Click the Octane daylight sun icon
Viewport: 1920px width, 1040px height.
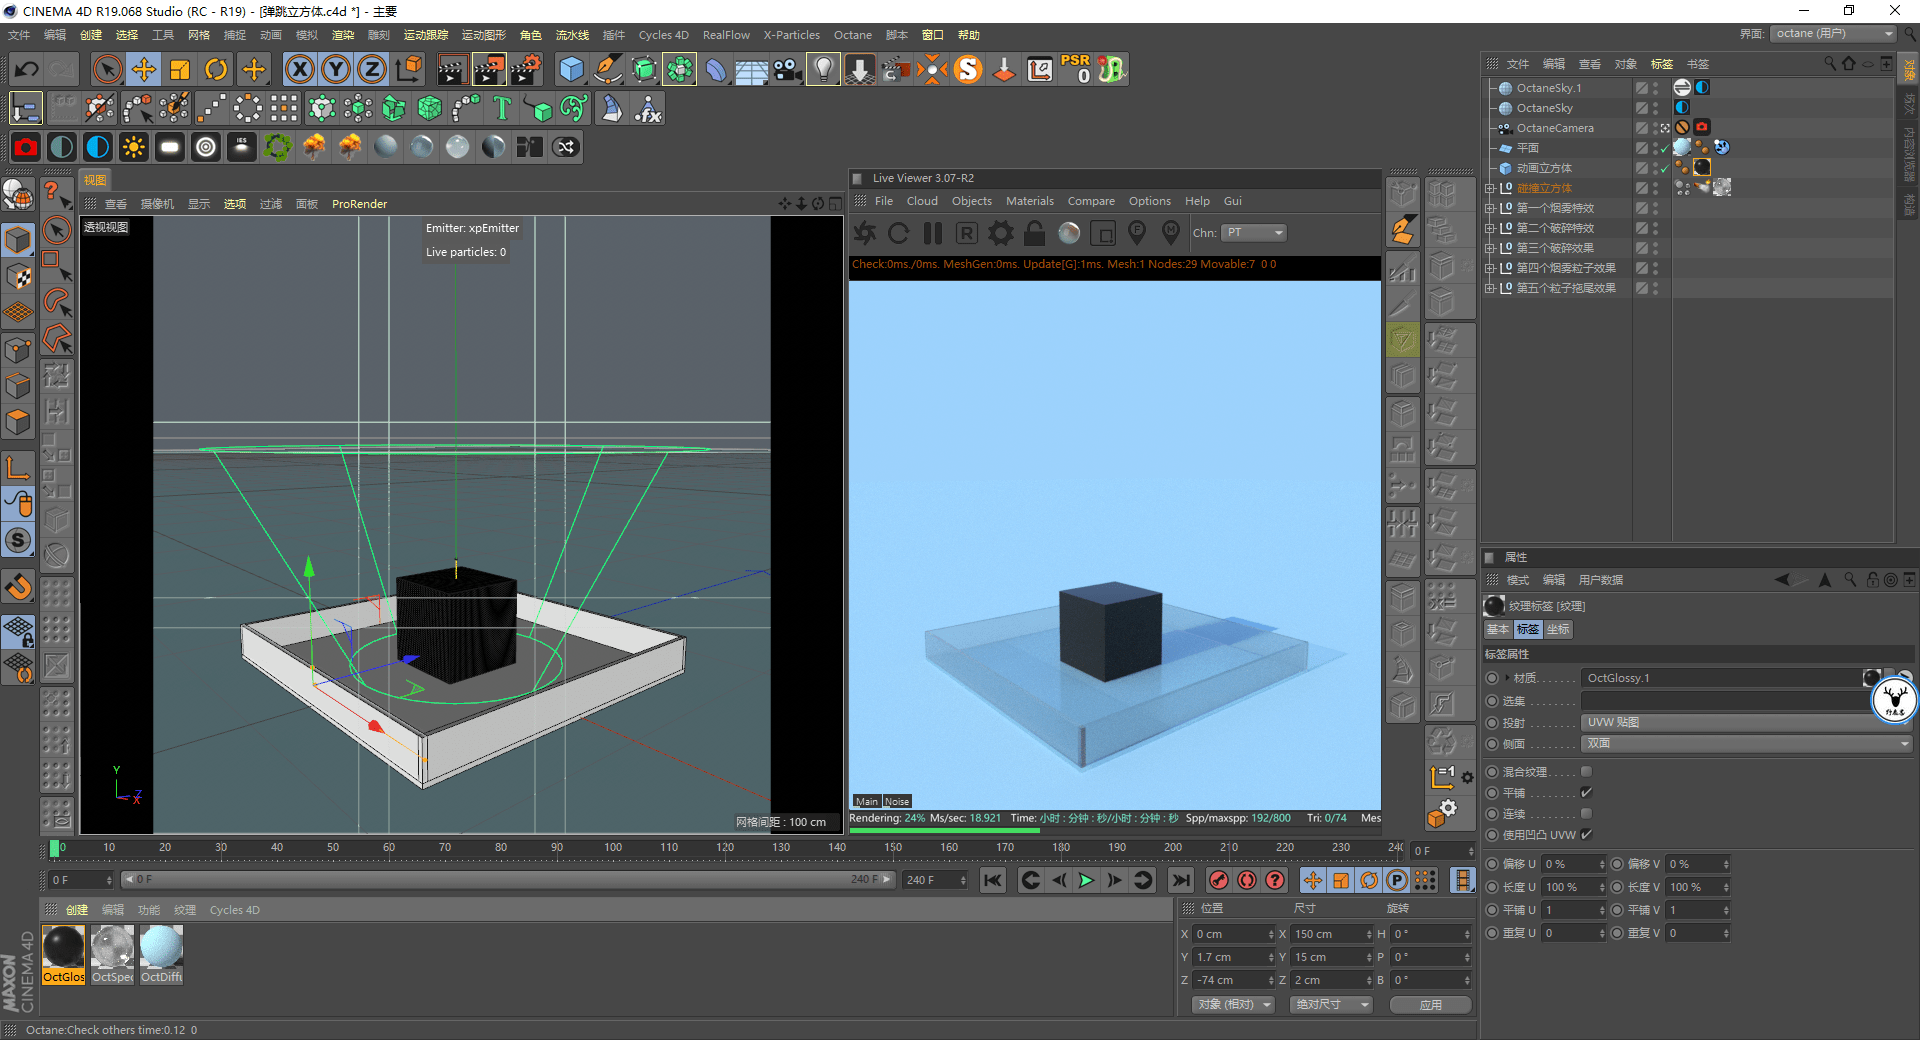133,147
